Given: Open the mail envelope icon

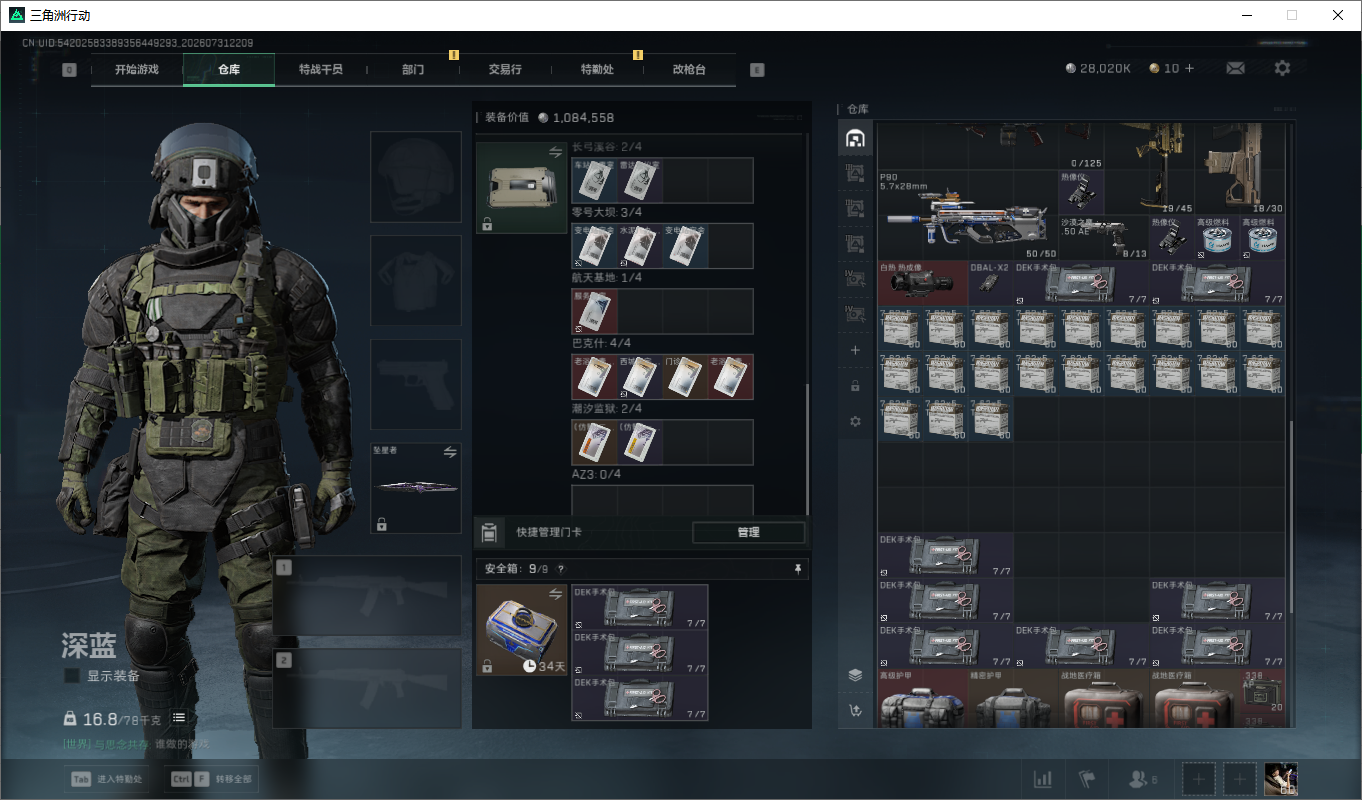Looking at the screenshot, I should [x=1236, y=68].
